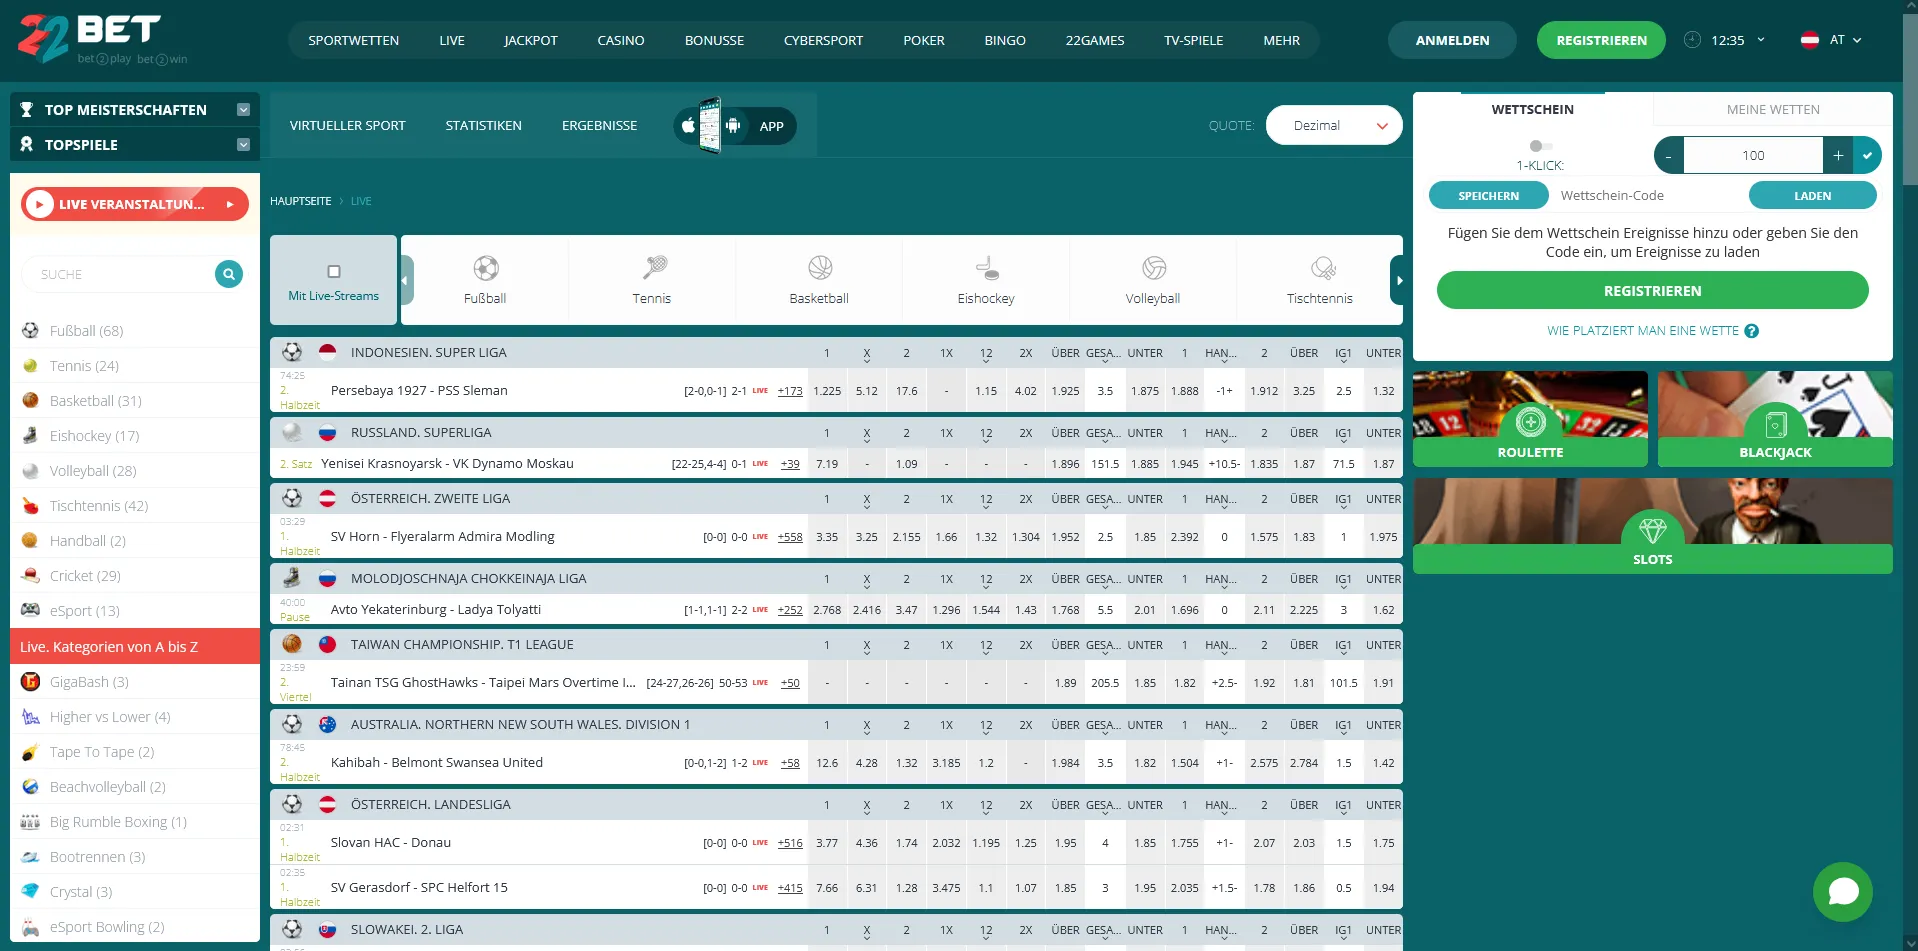
Task: Open the CYBERSPORT menu item
Action: point(823,40)
